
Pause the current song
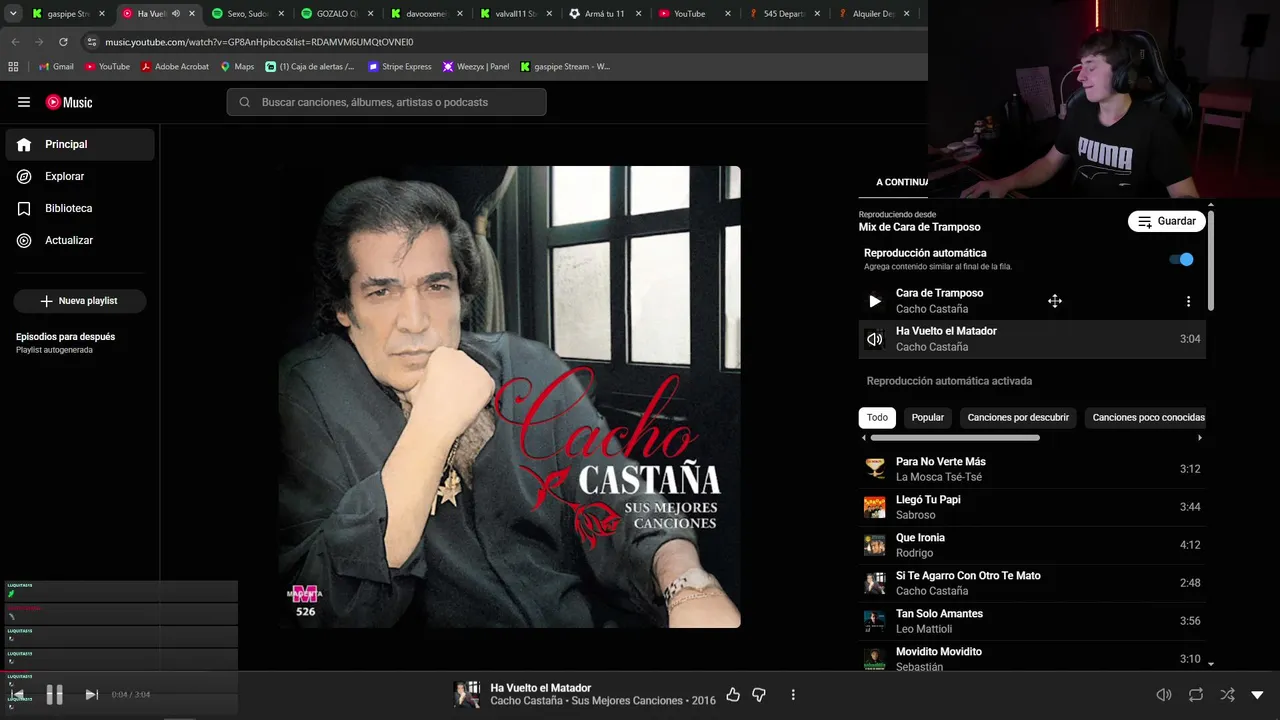pyautogui.click(x=55, y=695)
